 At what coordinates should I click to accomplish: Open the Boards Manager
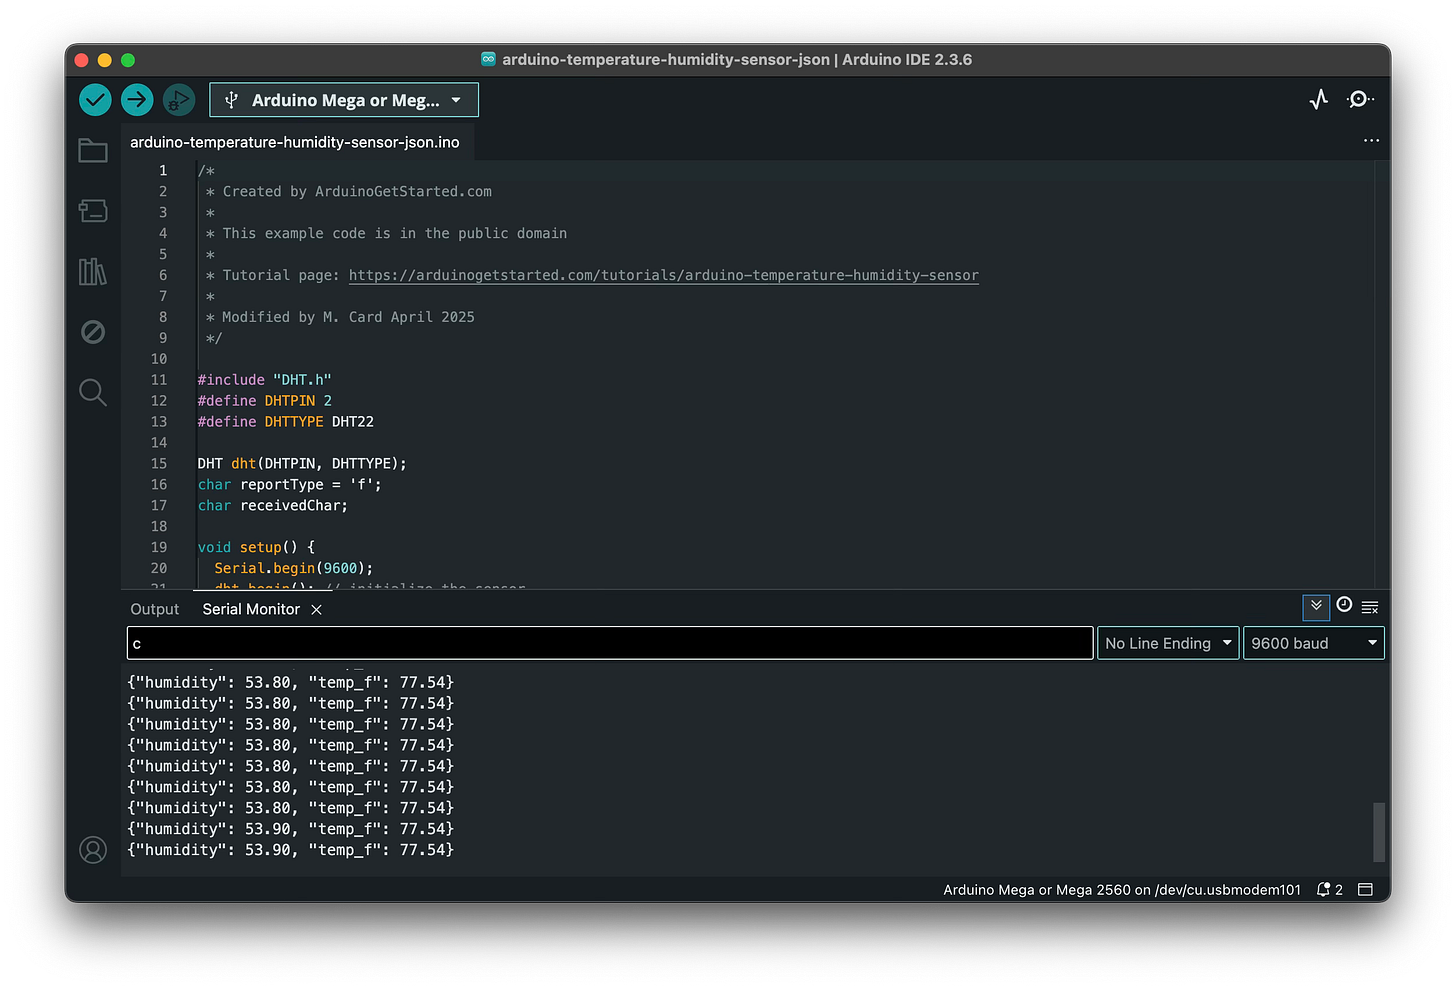[x=92, y=211]
